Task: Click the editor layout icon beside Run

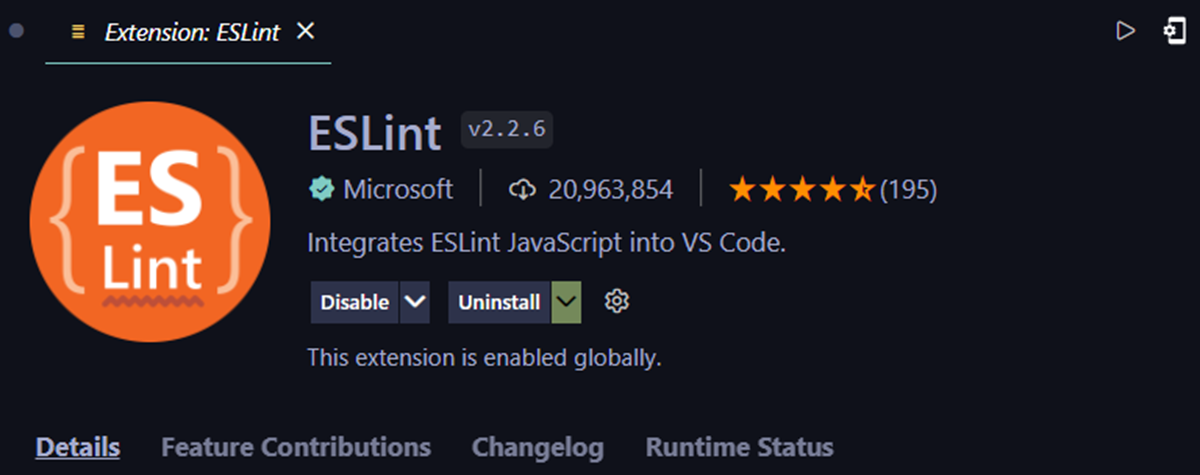Action: (1174, 32)
